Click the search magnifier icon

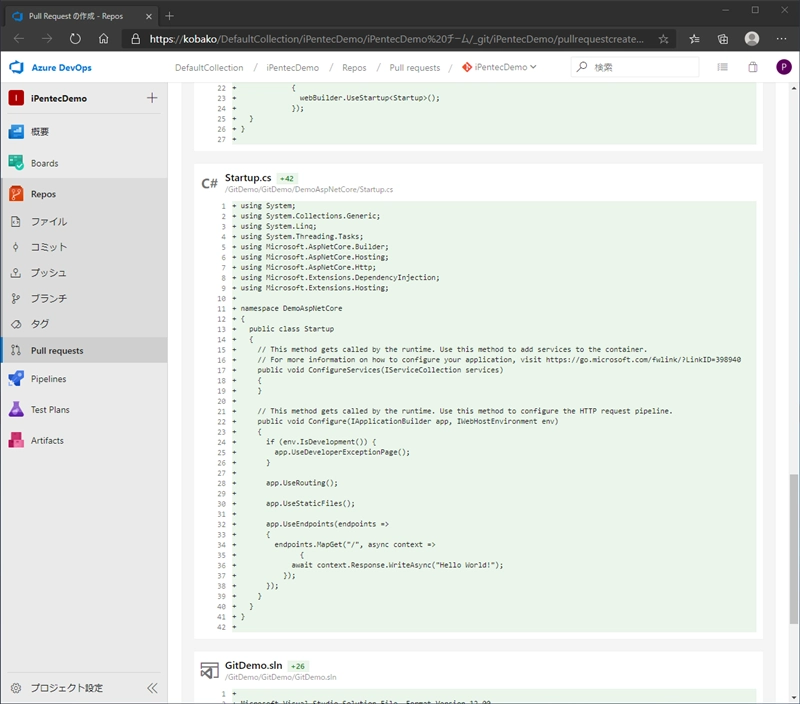coord(582,67)
